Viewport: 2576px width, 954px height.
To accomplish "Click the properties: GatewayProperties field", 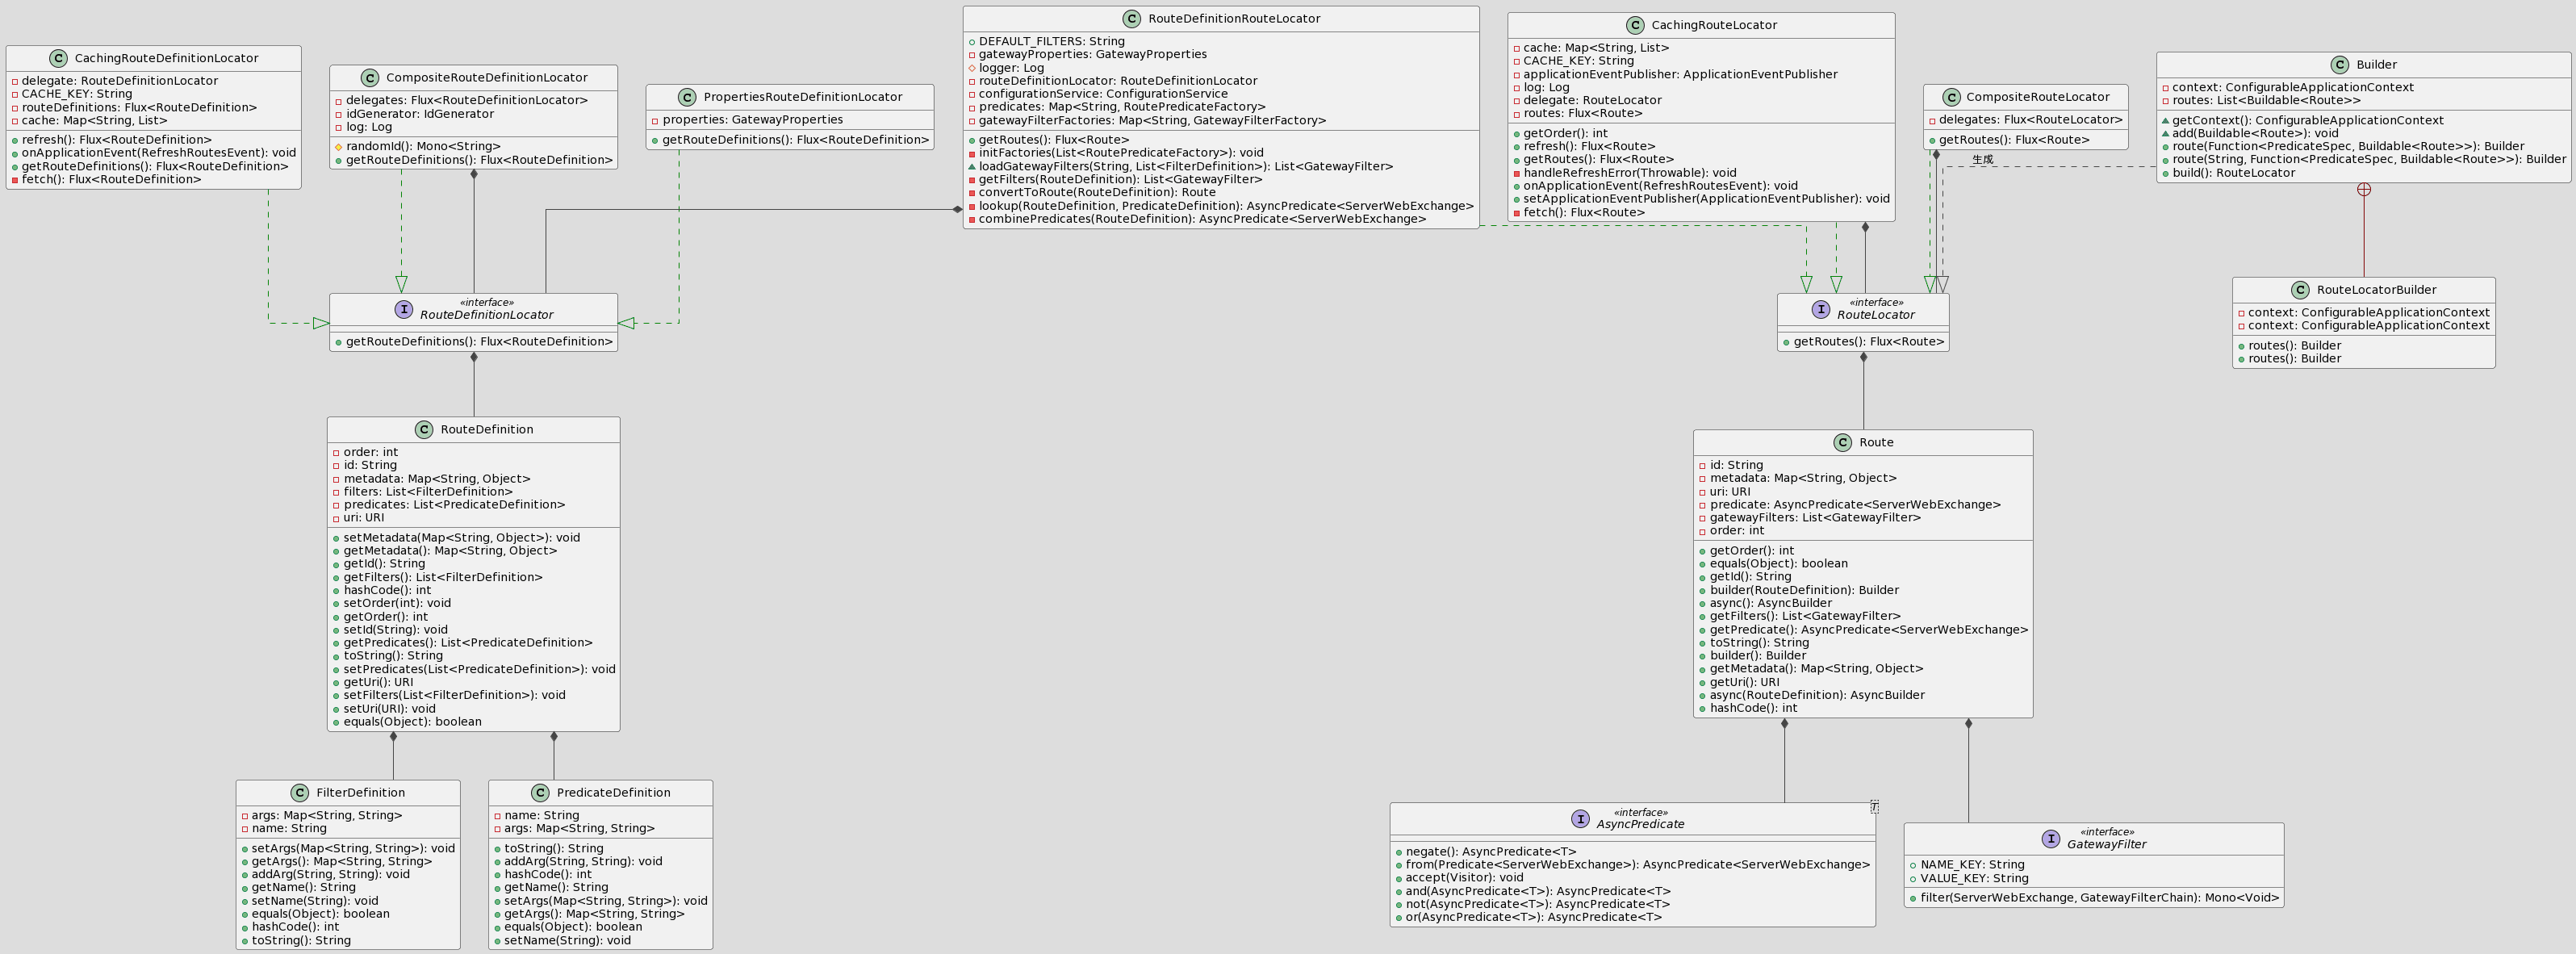I will (752, 120).
